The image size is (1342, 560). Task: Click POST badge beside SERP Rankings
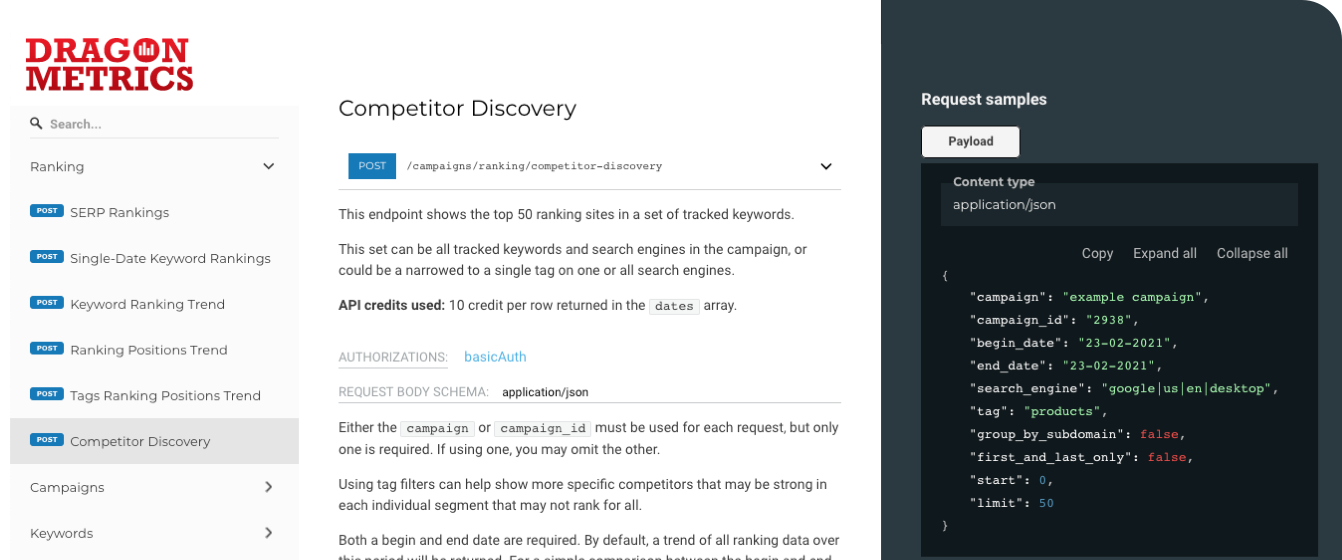(x=47, y=211)
